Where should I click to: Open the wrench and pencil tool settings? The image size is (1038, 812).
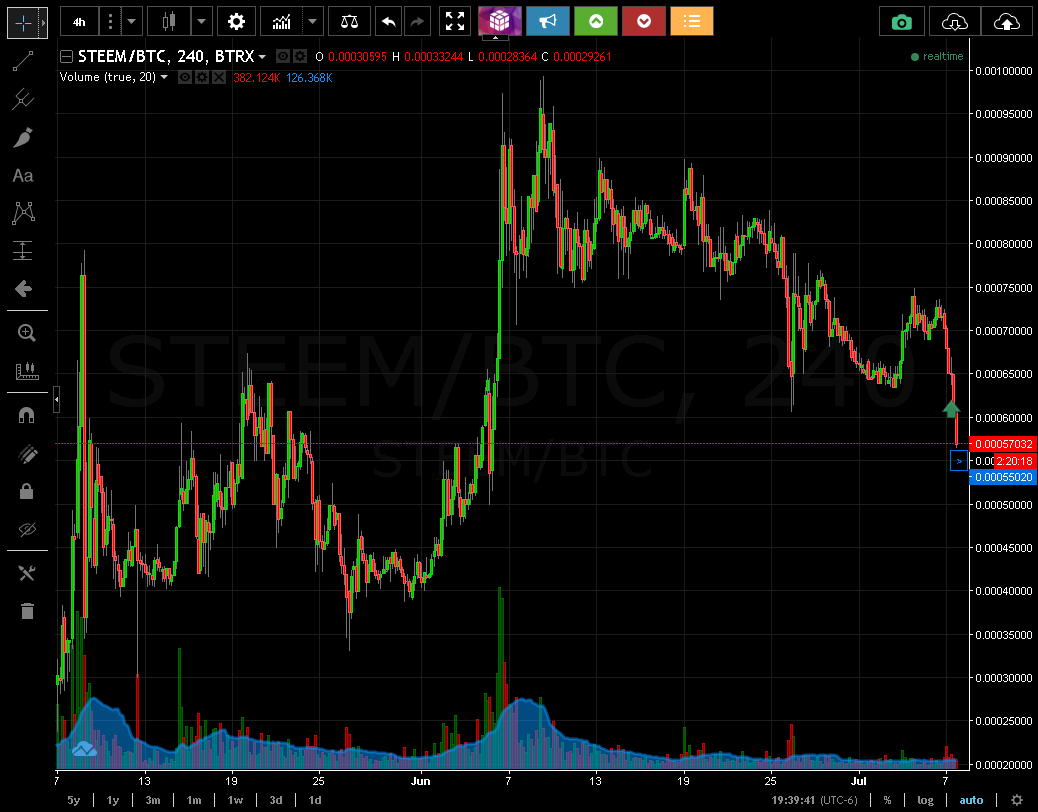coord(26,573)
